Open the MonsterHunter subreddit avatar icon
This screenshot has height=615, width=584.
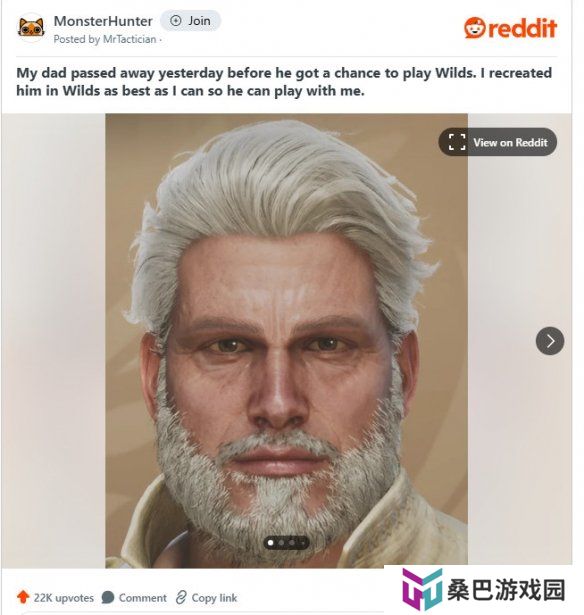coord(31,27)
